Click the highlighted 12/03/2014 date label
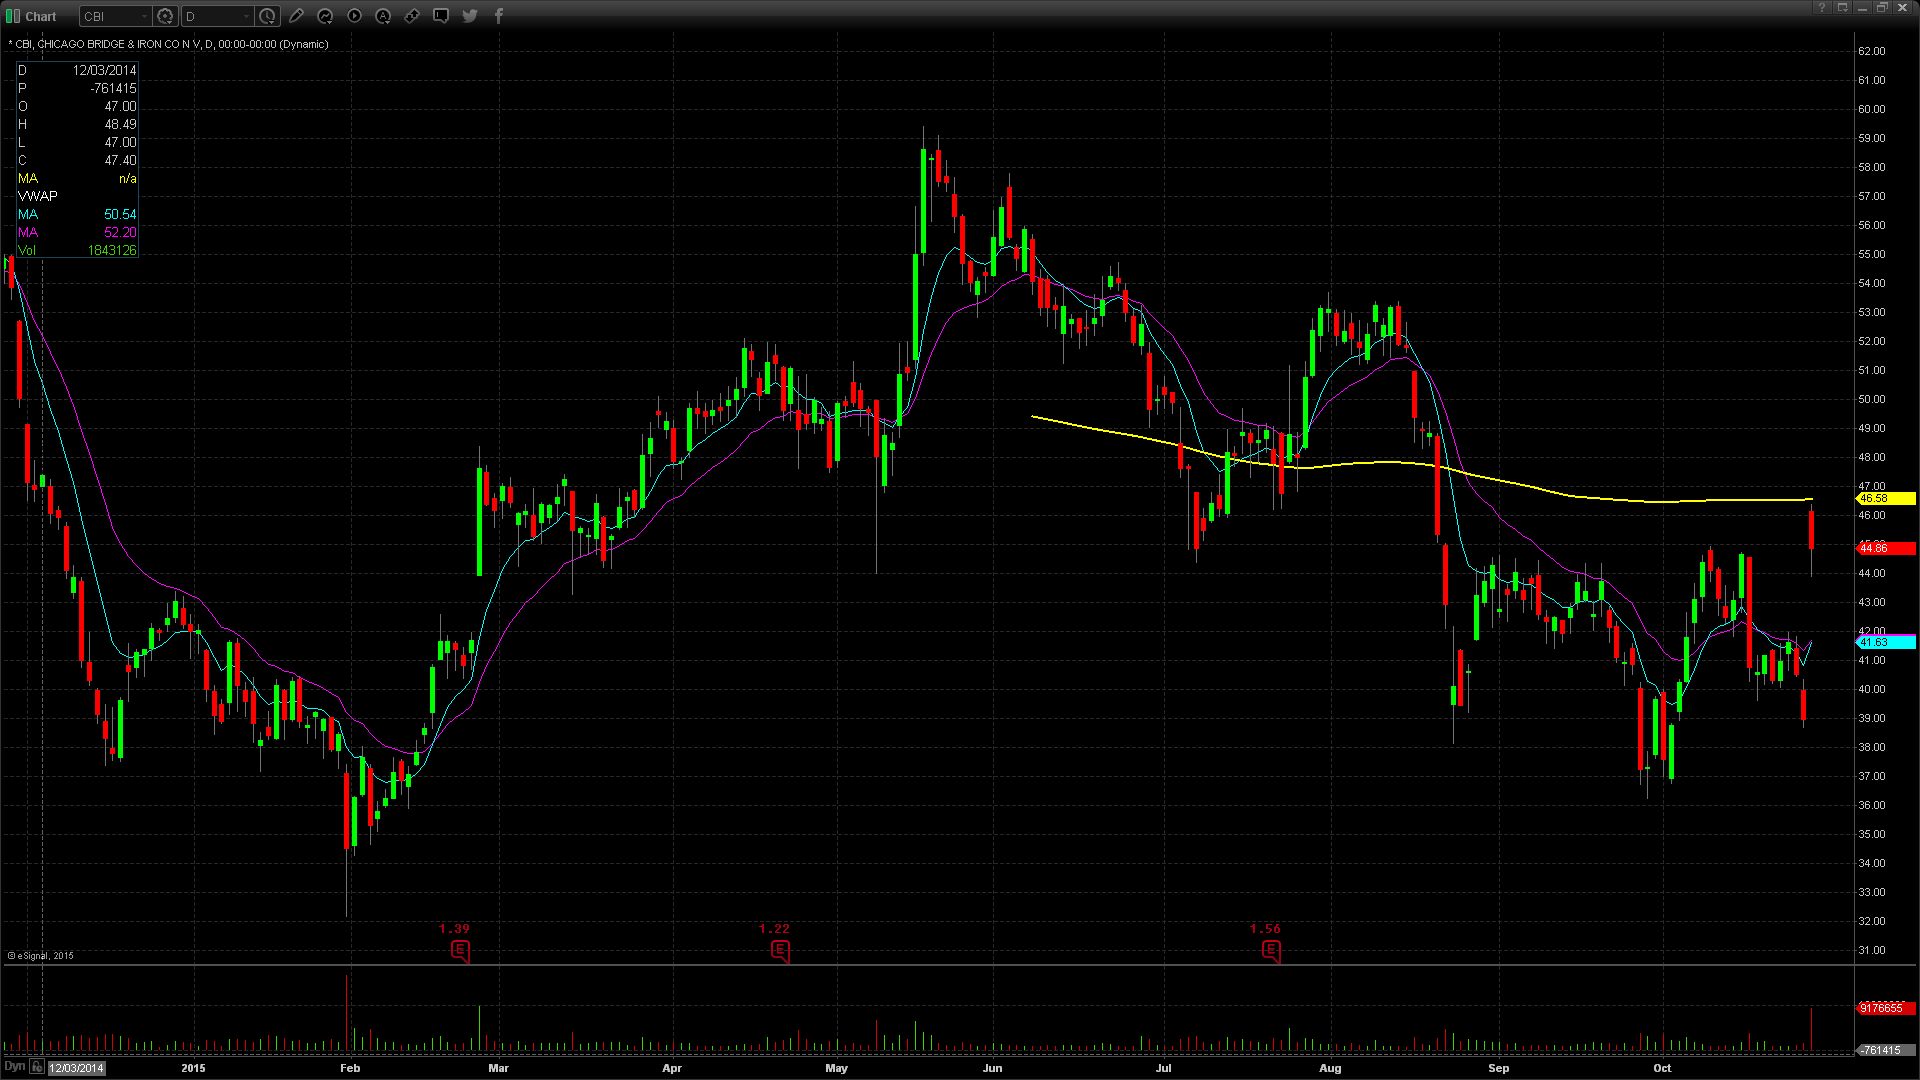The image size is (1920, 1080). pyautogui.click(x=77, y=1068)
